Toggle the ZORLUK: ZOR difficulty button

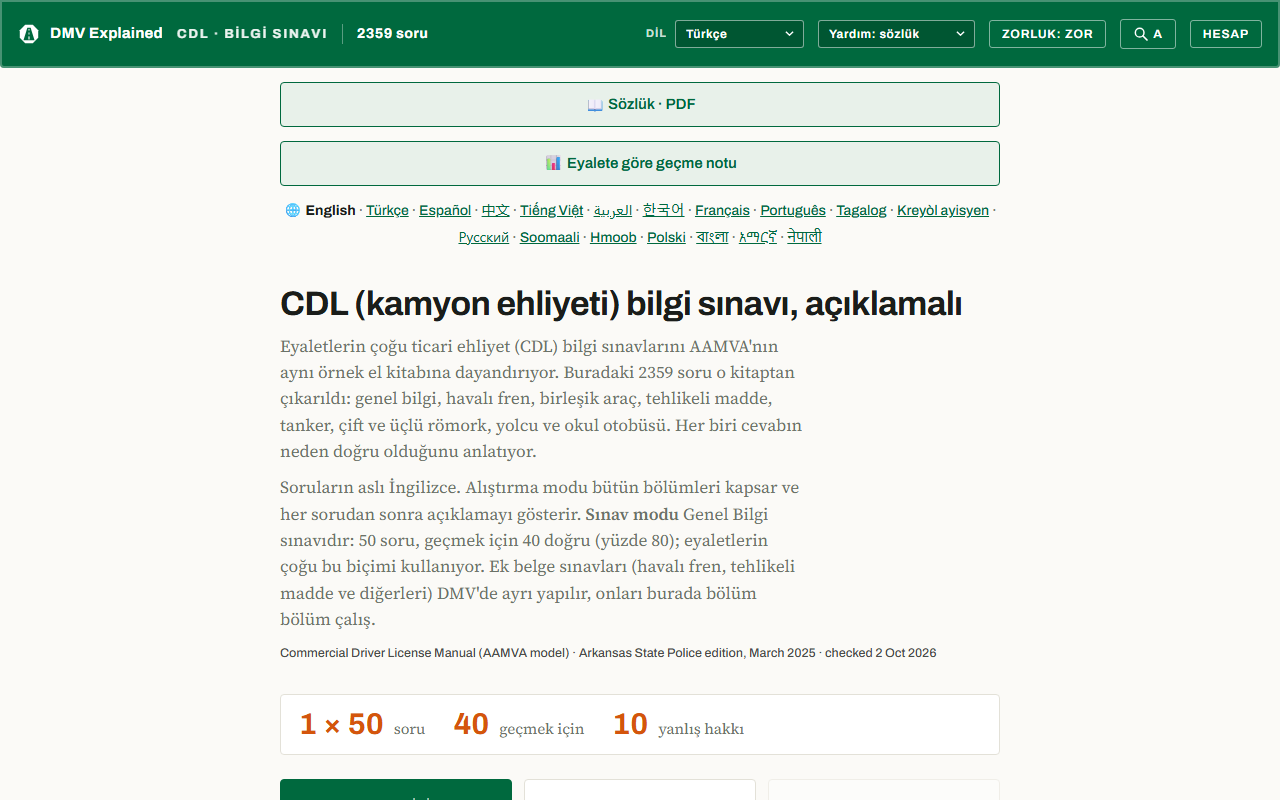click(1047, 34)
